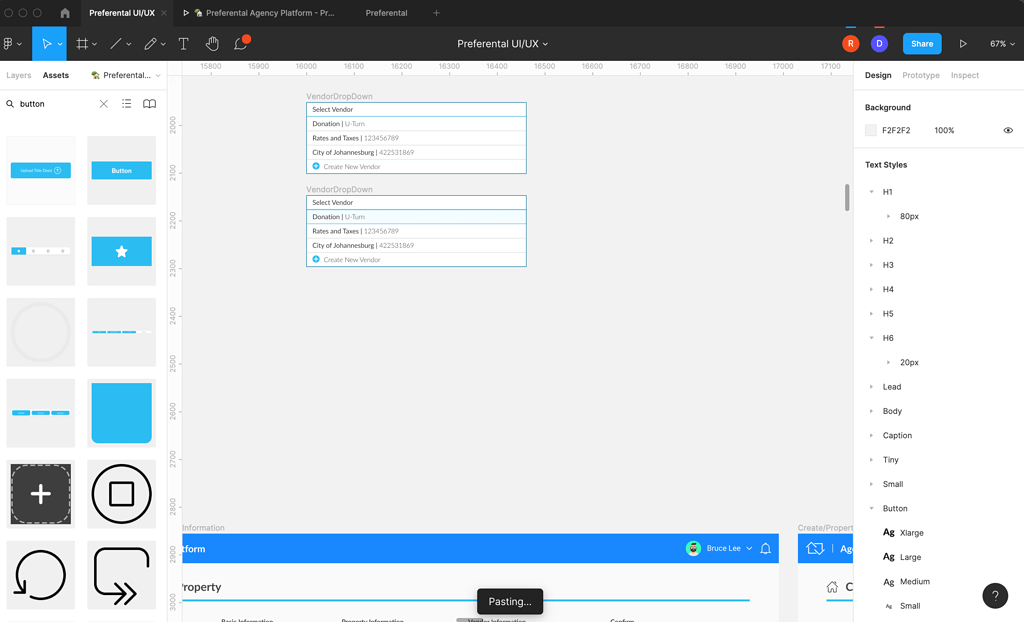Viewport: 1024px width, 622px height.
Task: Switch to the Design tab
Action: [x=878, y=75]
